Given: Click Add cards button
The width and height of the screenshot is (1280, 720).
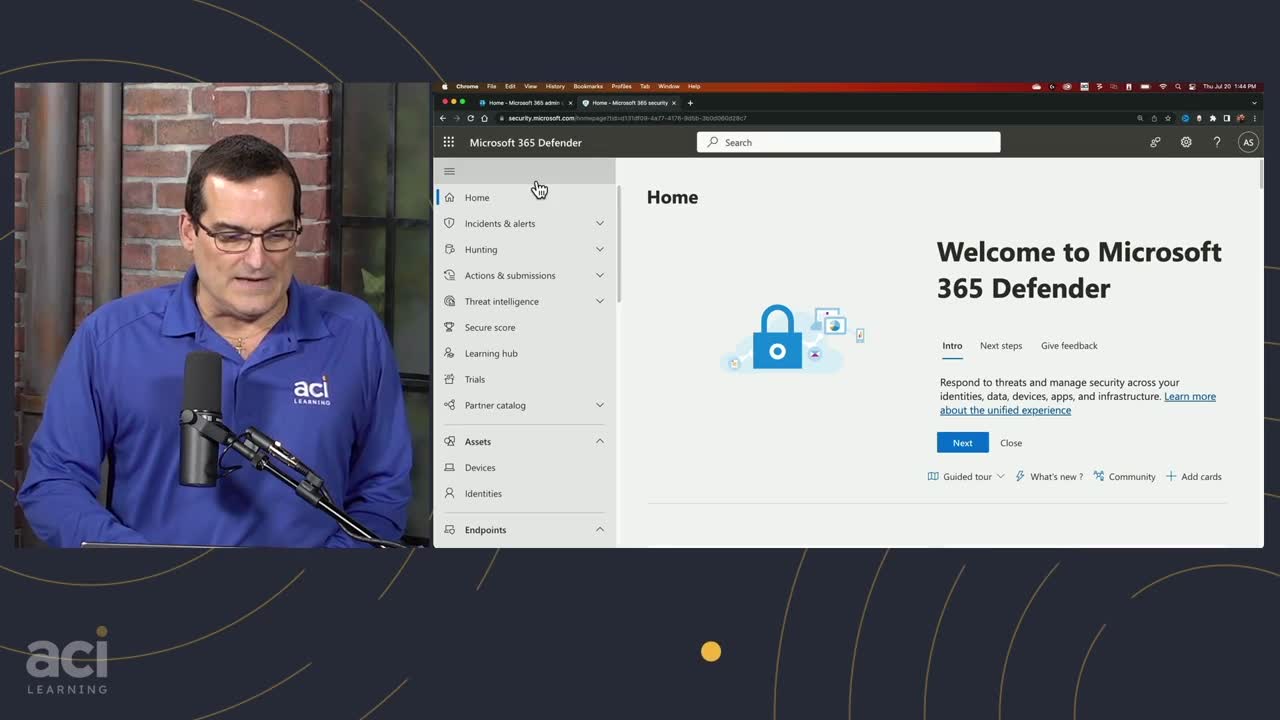Looking at the screenshot, I should tap(1194, 477).
